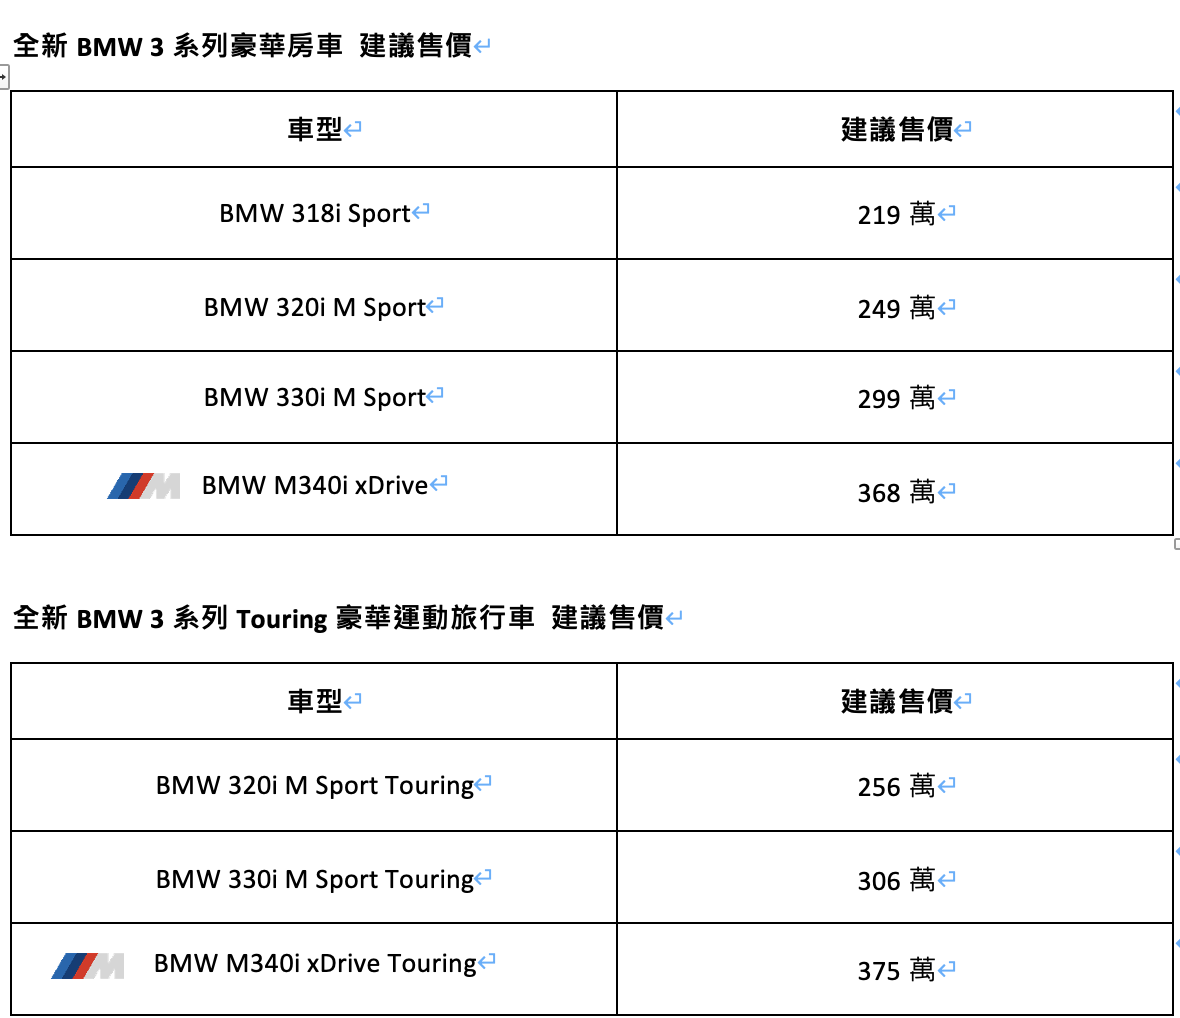This screenshot has height=1018, width=1180.
Task: Click the Touring 豪華運動旅行車 heading line
Action: tap(338, 618)
